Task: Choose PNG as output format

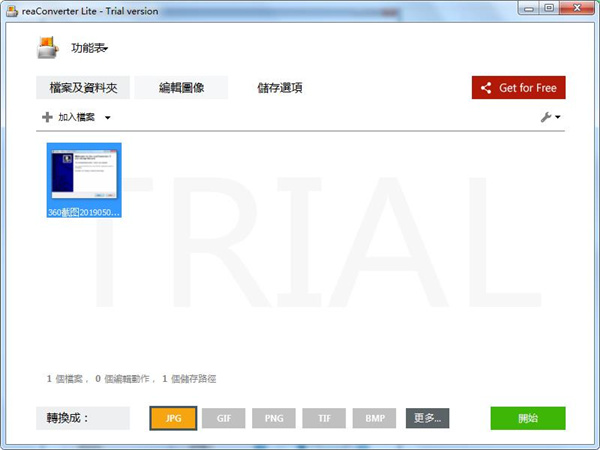Action: (x=274, y=418)
